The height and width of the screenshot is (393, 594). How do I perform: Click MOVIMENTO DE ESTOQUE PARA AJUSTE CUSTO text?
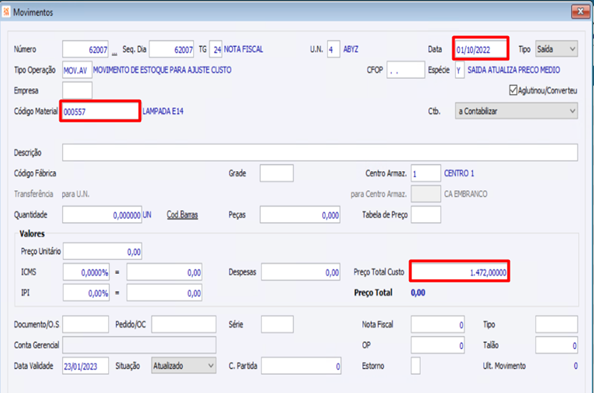tap(162, 70)
